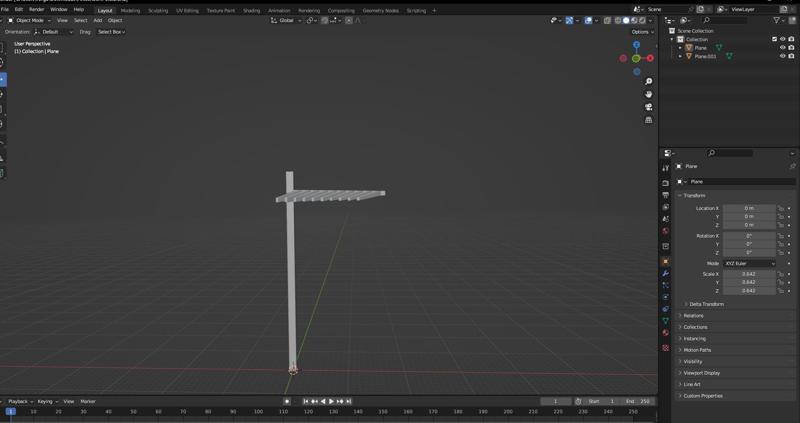Open the Scene properties tab
800x423 pixels.
coord(665,219)
